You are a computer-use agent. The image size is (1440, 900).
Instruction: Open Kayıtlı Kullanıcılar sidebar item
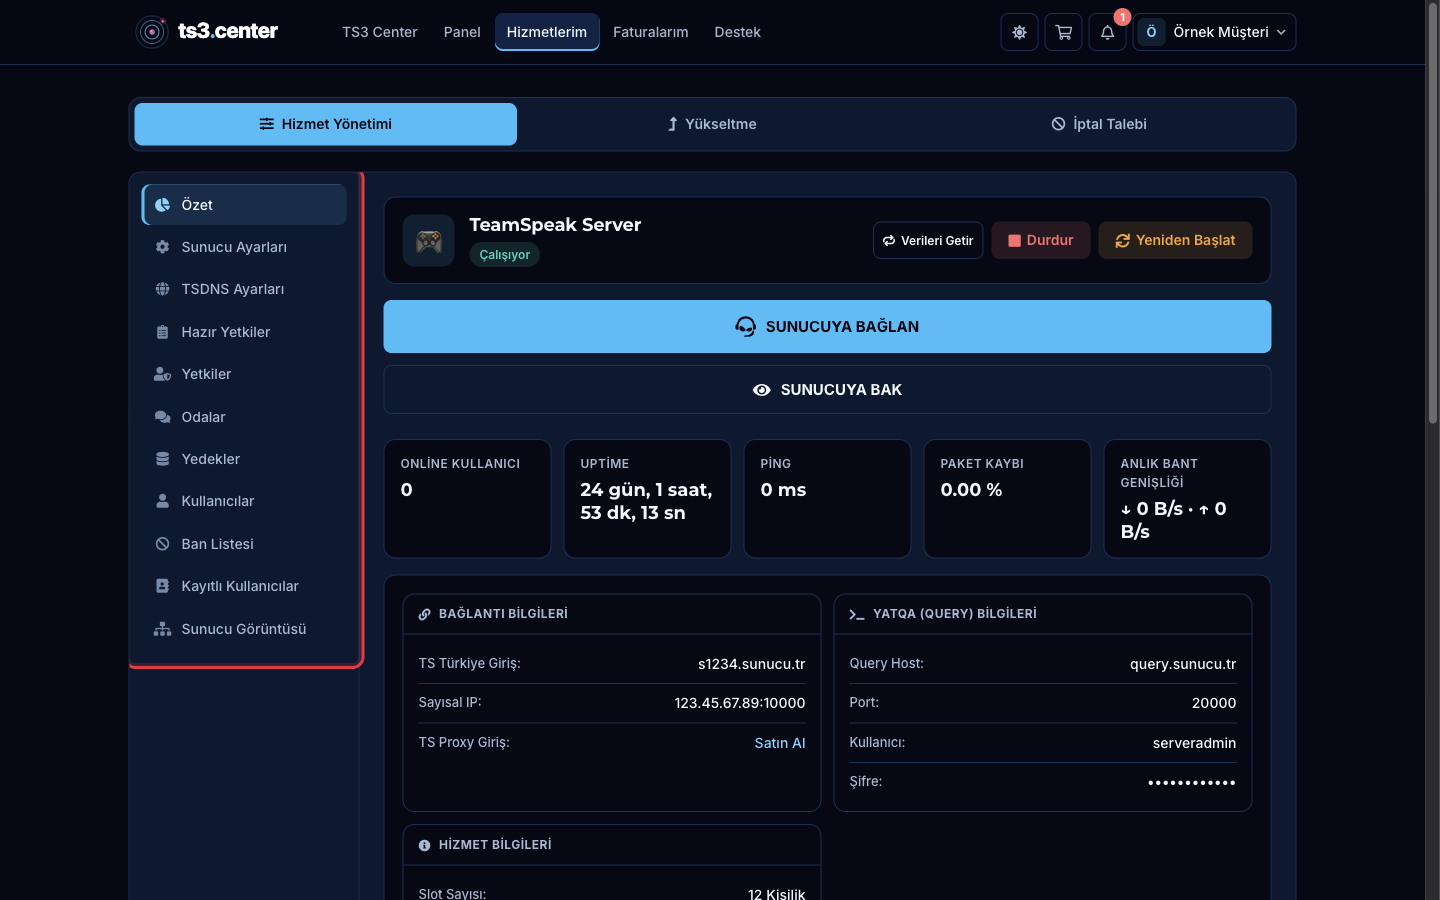pos(244,586)
